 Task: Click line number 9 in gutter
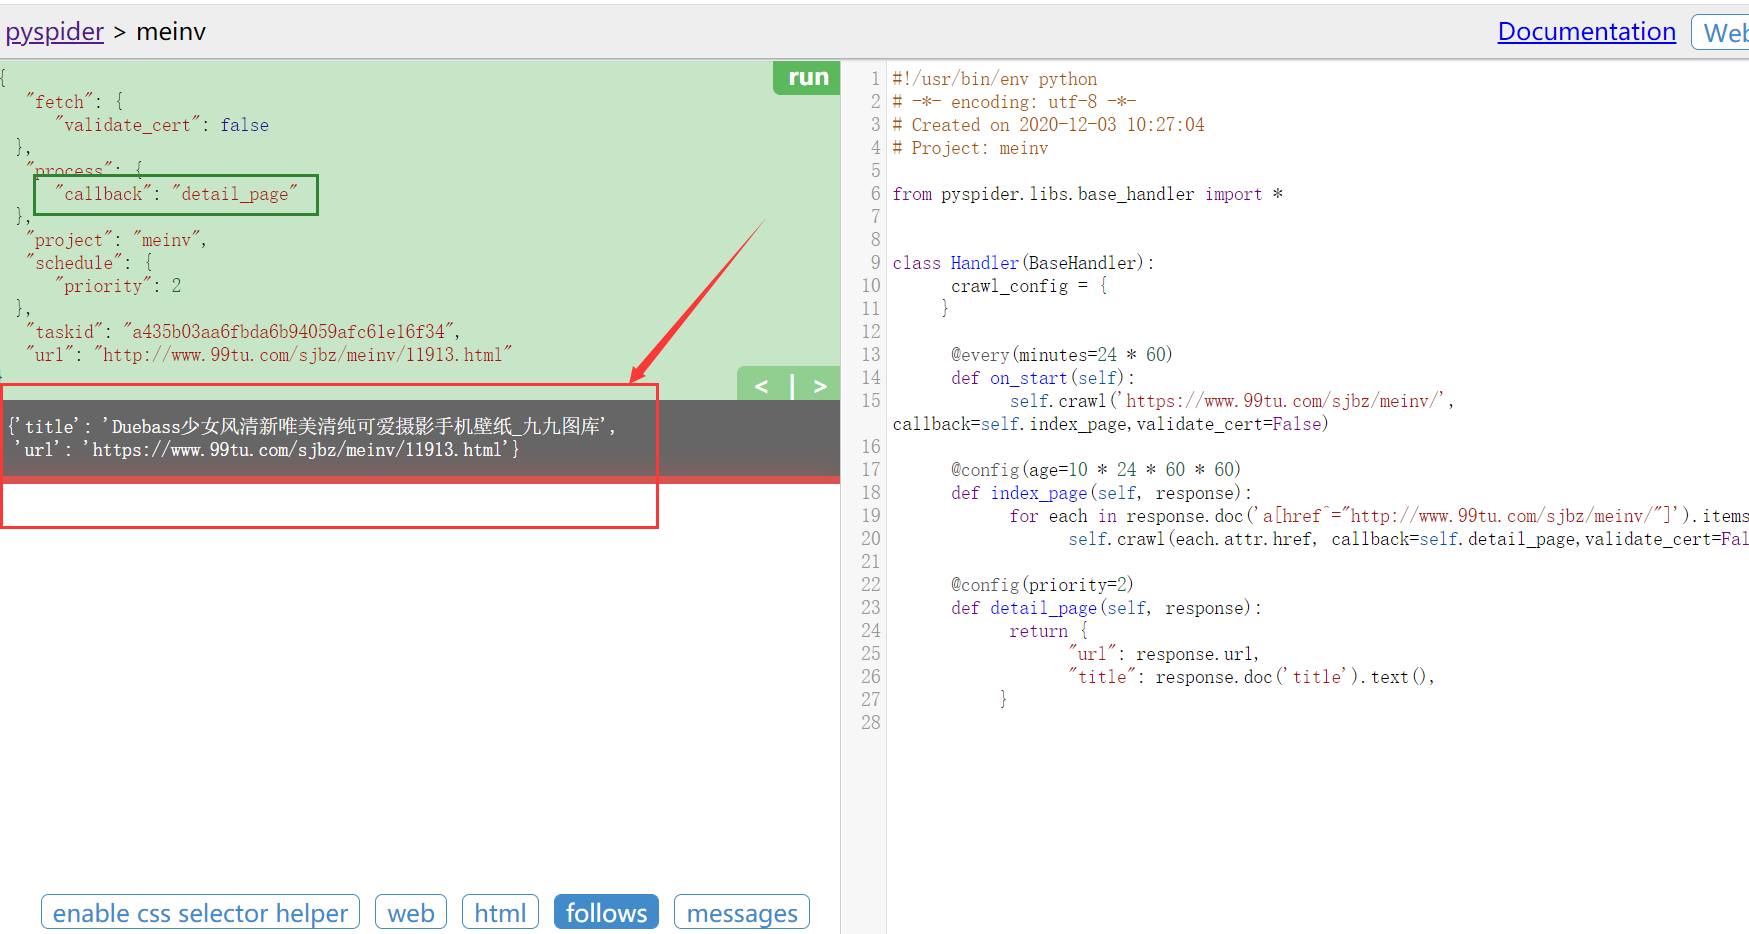click(875, 263)
